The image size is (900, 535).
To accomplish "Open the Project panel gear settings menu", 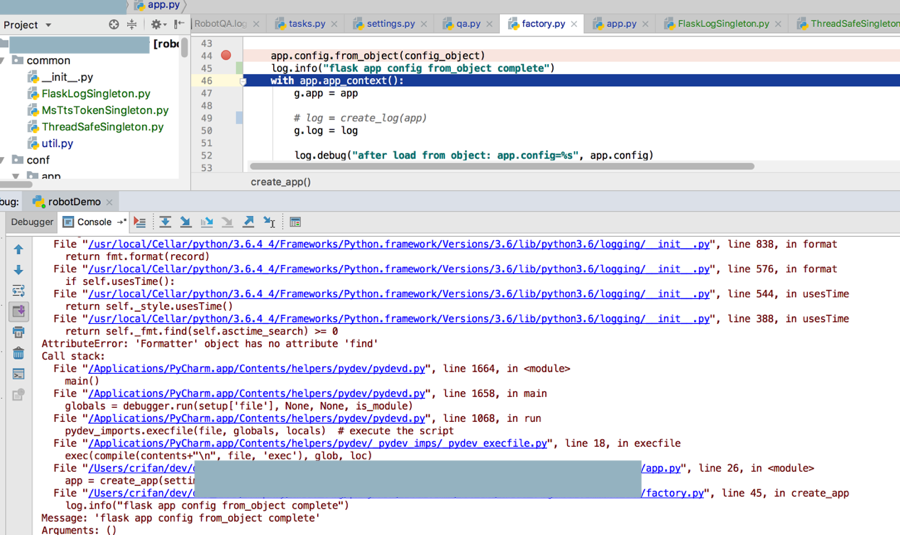I will tap(157, 24).
